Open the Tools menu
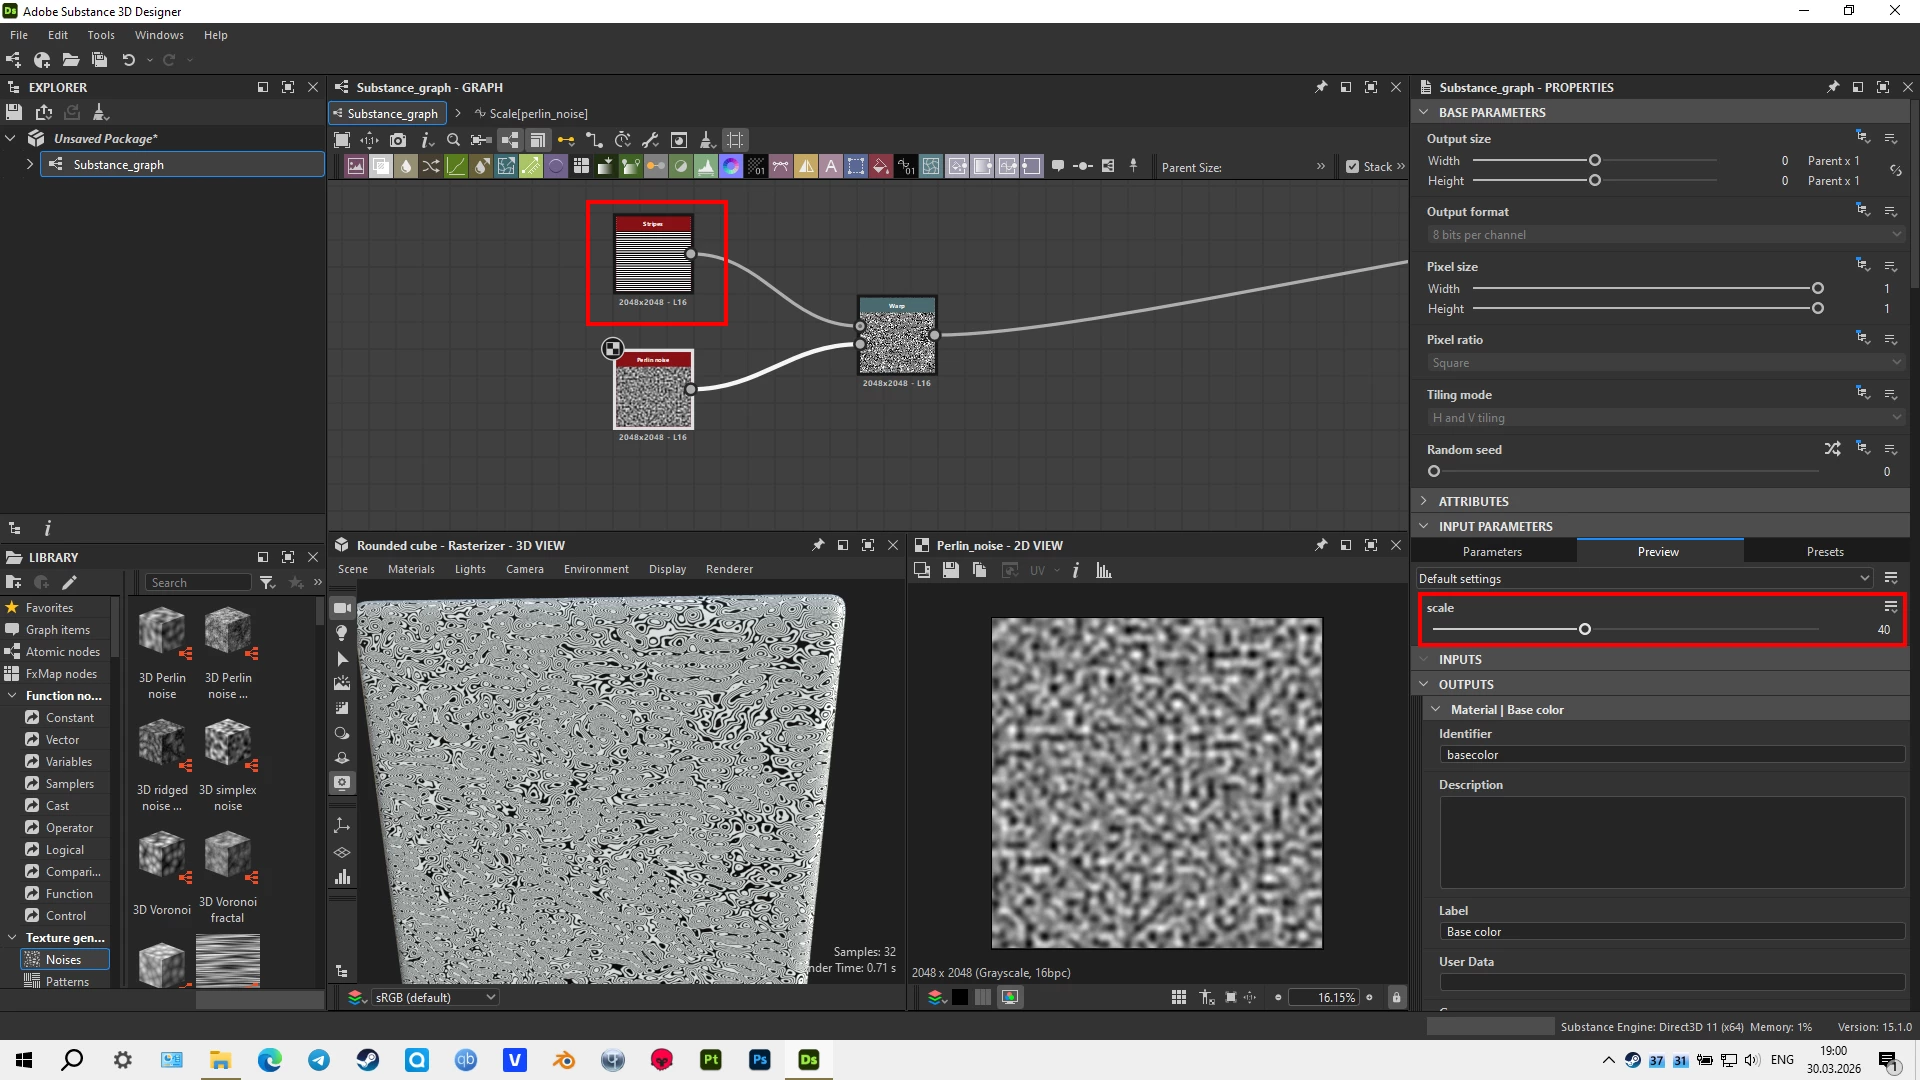The image size is (1920, 1080). click(100, 35)
